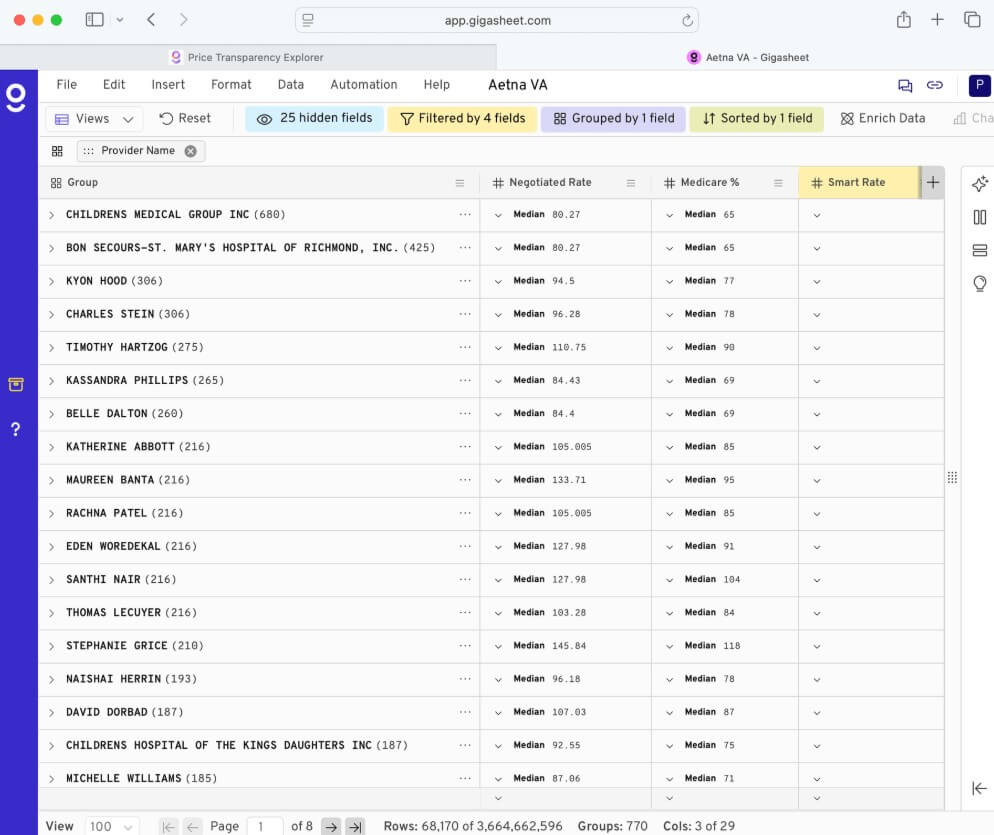Click Enrich Data button
The image size is (994, 835).
[882, 119]
